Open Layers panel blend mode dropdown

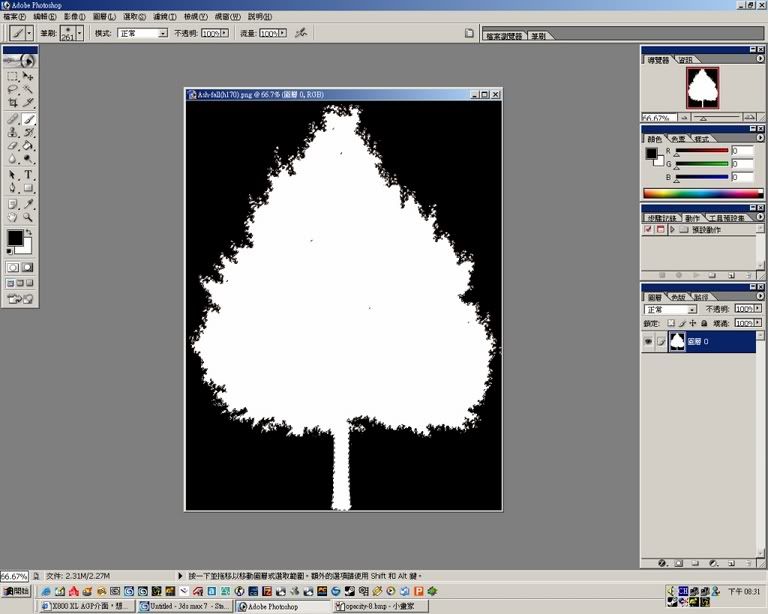click(692, 309)
